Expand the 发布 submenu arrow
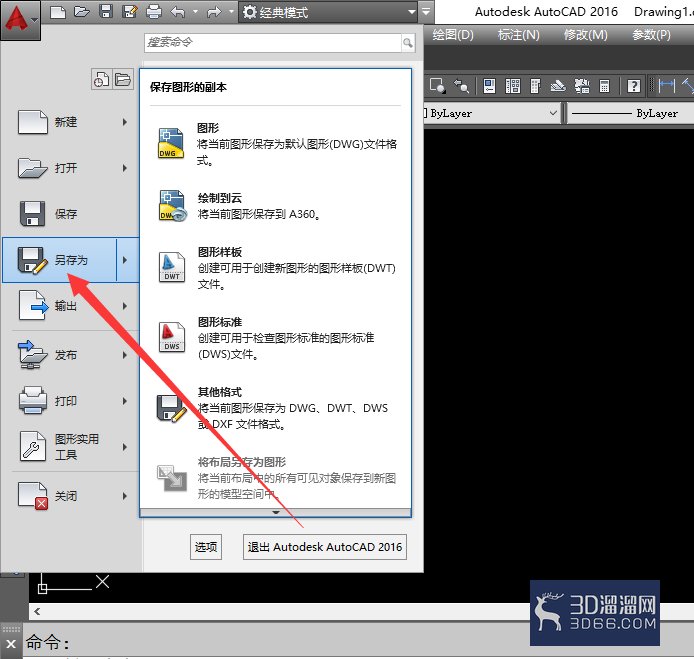Image resolution: width=694 pixels, height=659 pixels. [x=125, y=355]
